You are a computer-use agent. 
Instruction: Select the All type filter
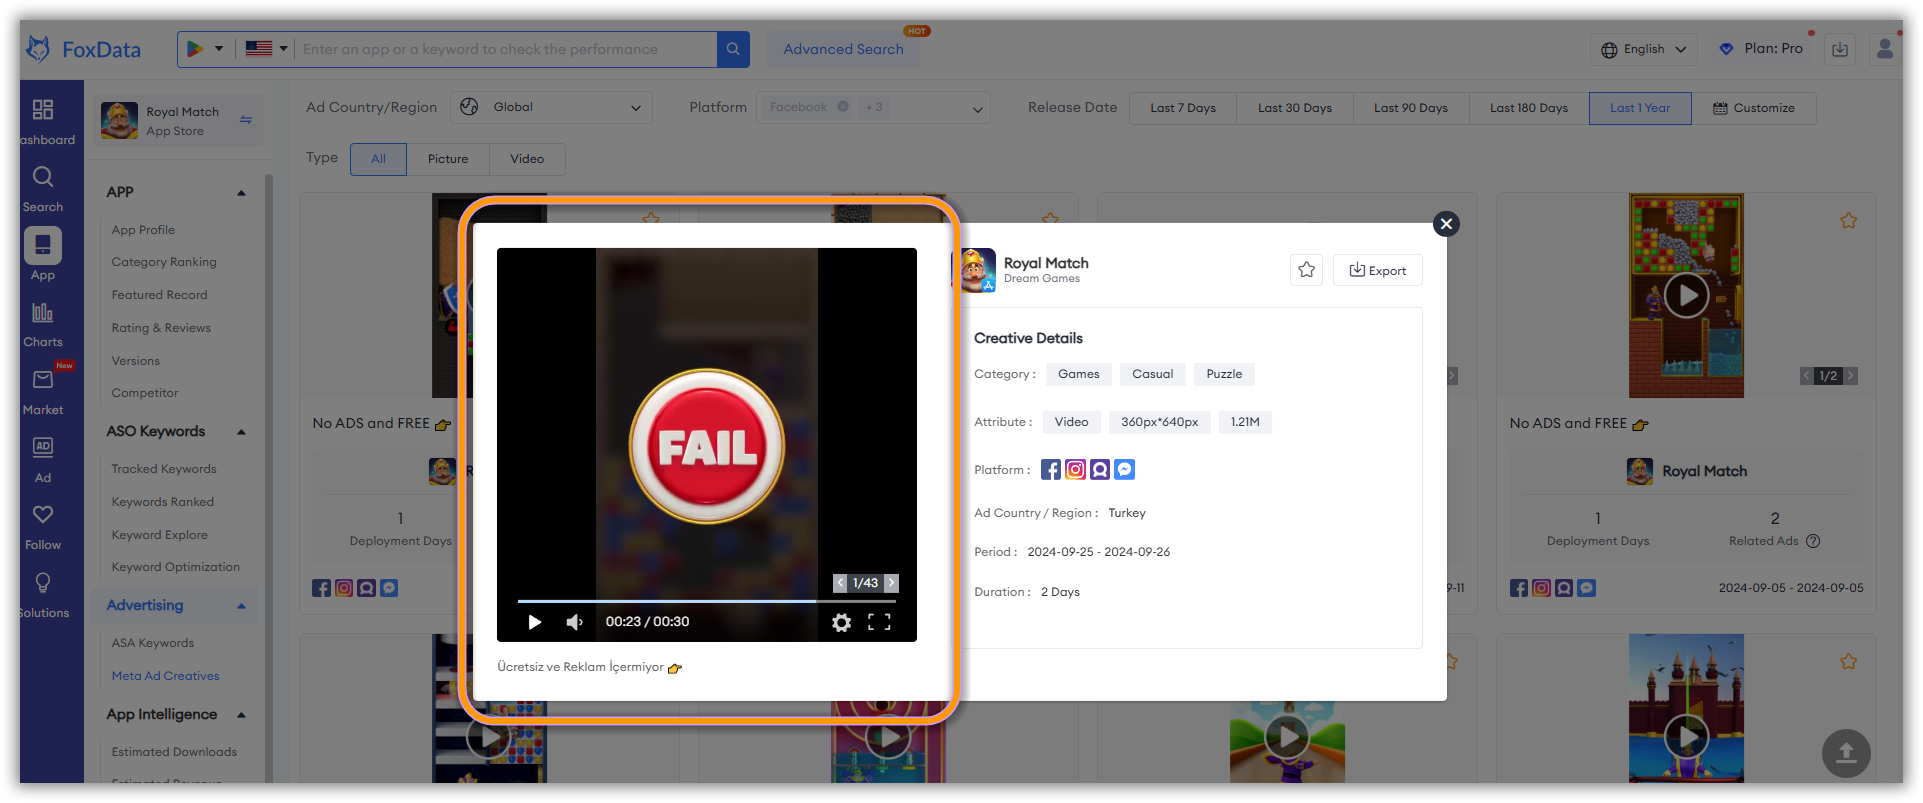pos(378,159)
